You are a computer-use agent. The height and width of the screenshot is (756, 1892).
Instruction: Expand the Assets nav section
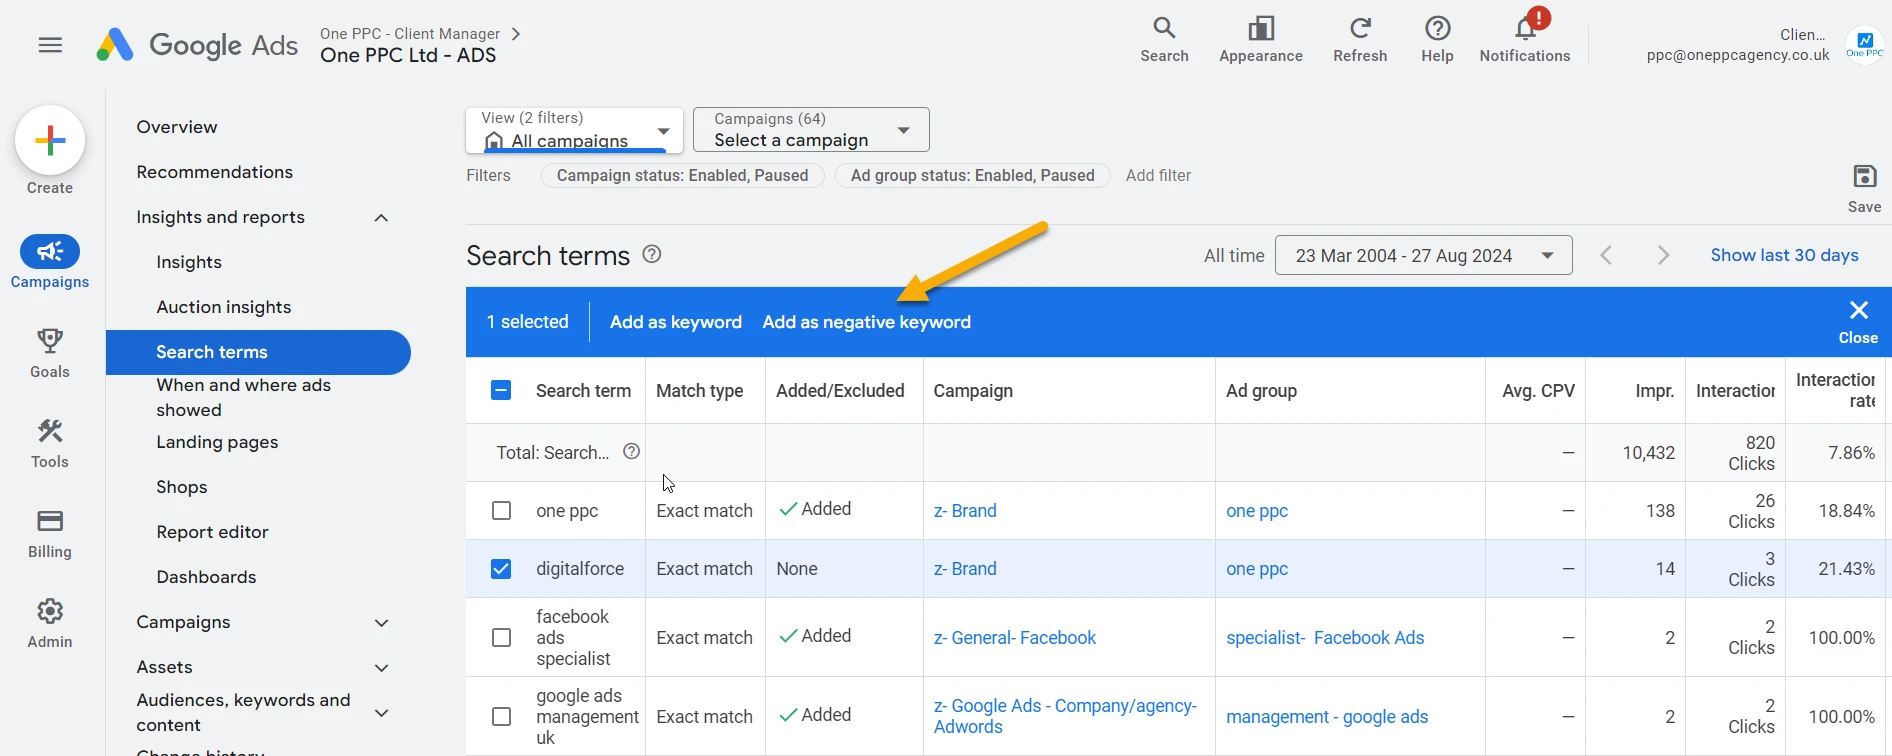point(381,668)
